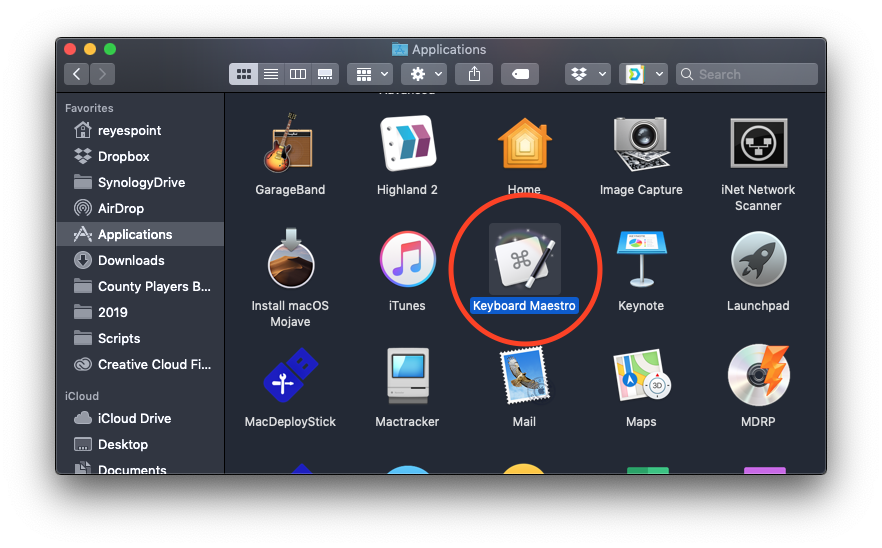Select iCloud Drive in sidebar

pos(140,419)
